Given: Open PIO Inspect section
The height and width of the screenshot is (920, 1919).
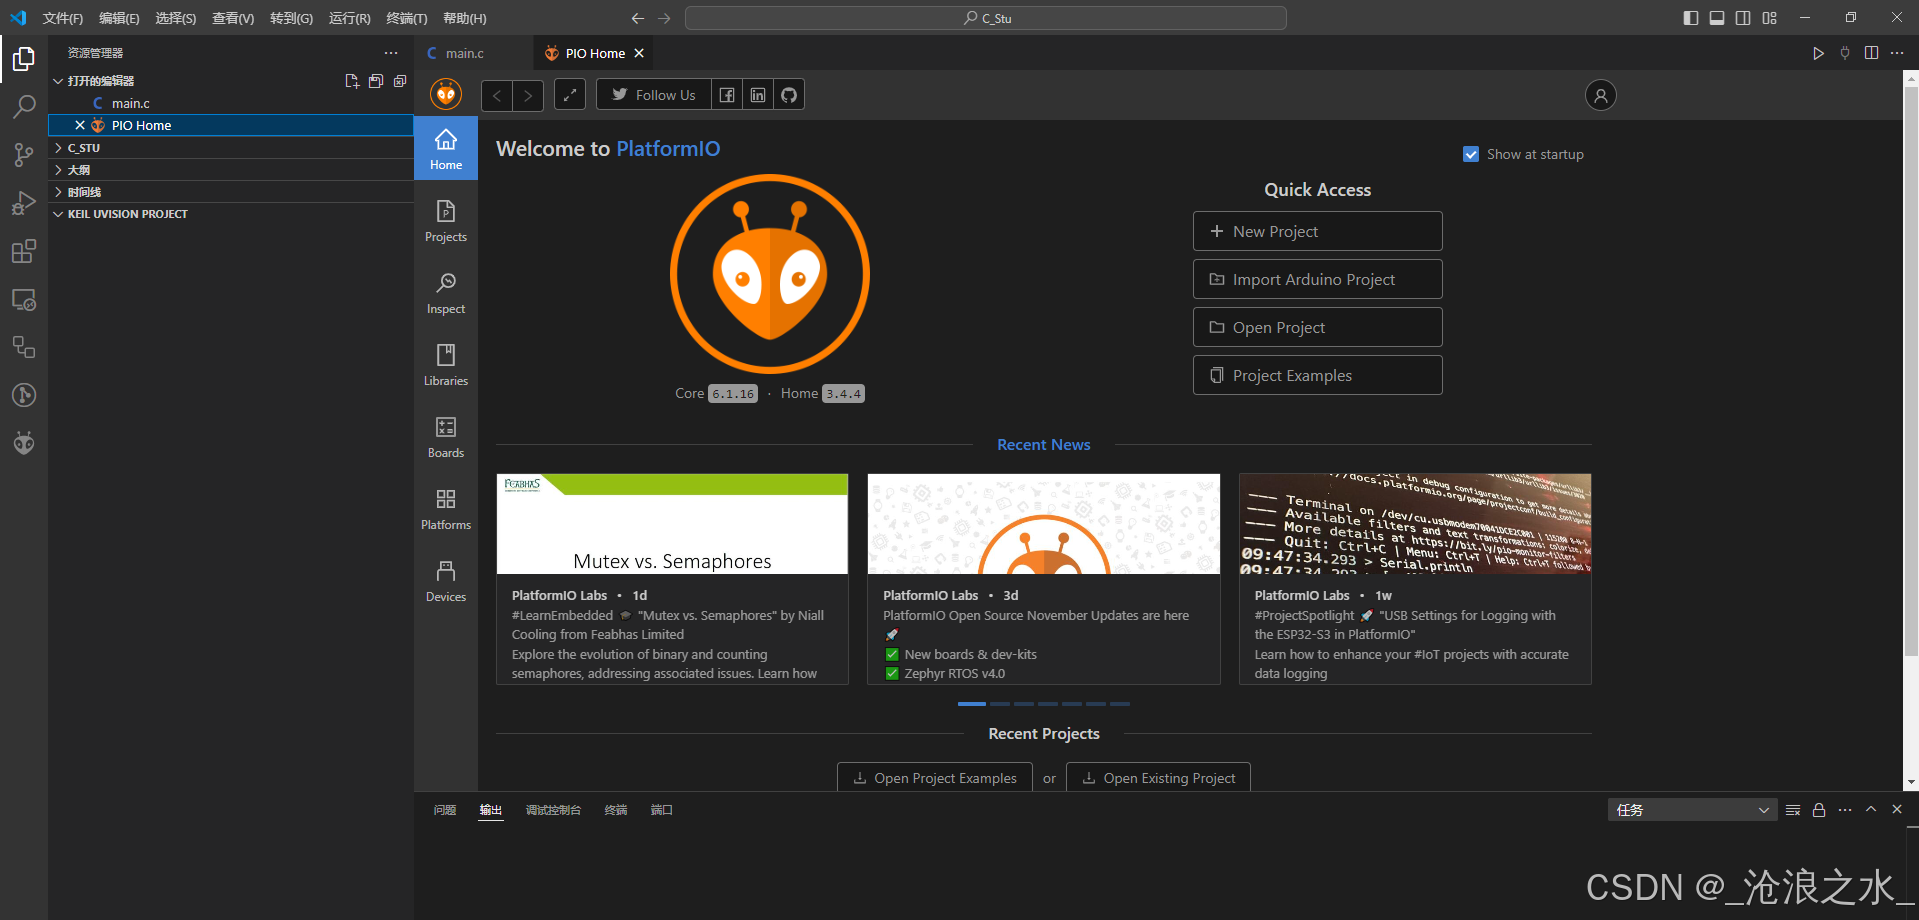Looking at the screenshot, I should (446, 293).
